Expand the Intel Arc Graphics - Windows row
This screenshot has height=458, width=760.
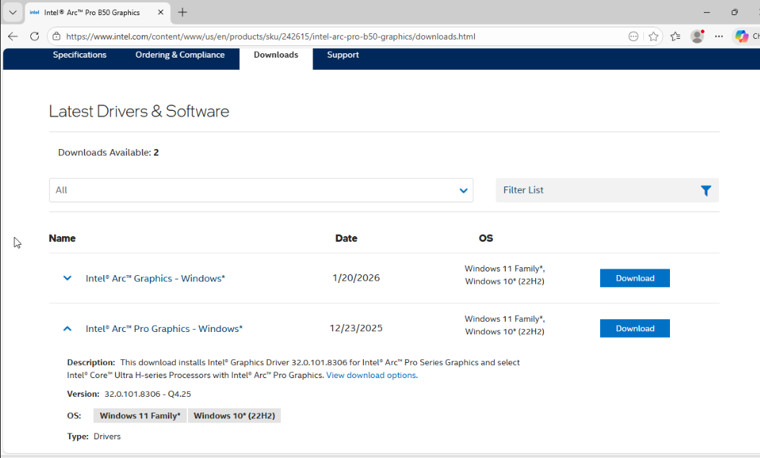click(67, 278)
